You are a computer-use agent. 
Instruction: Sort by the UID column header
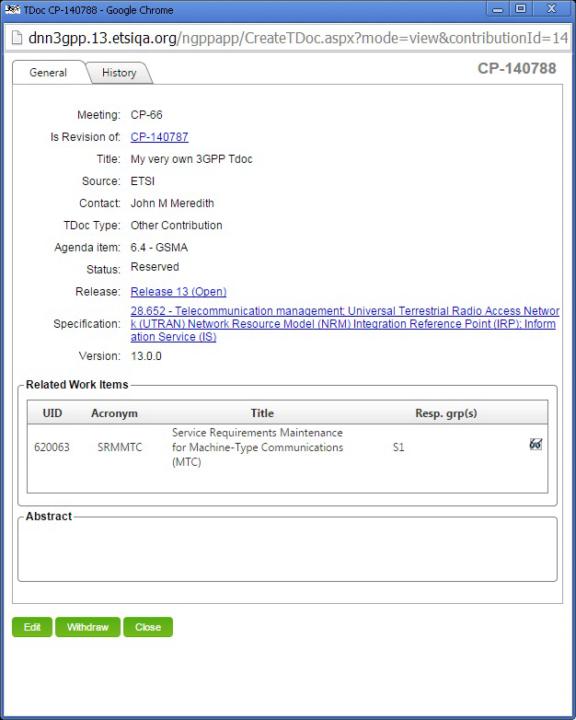point(52,413)
